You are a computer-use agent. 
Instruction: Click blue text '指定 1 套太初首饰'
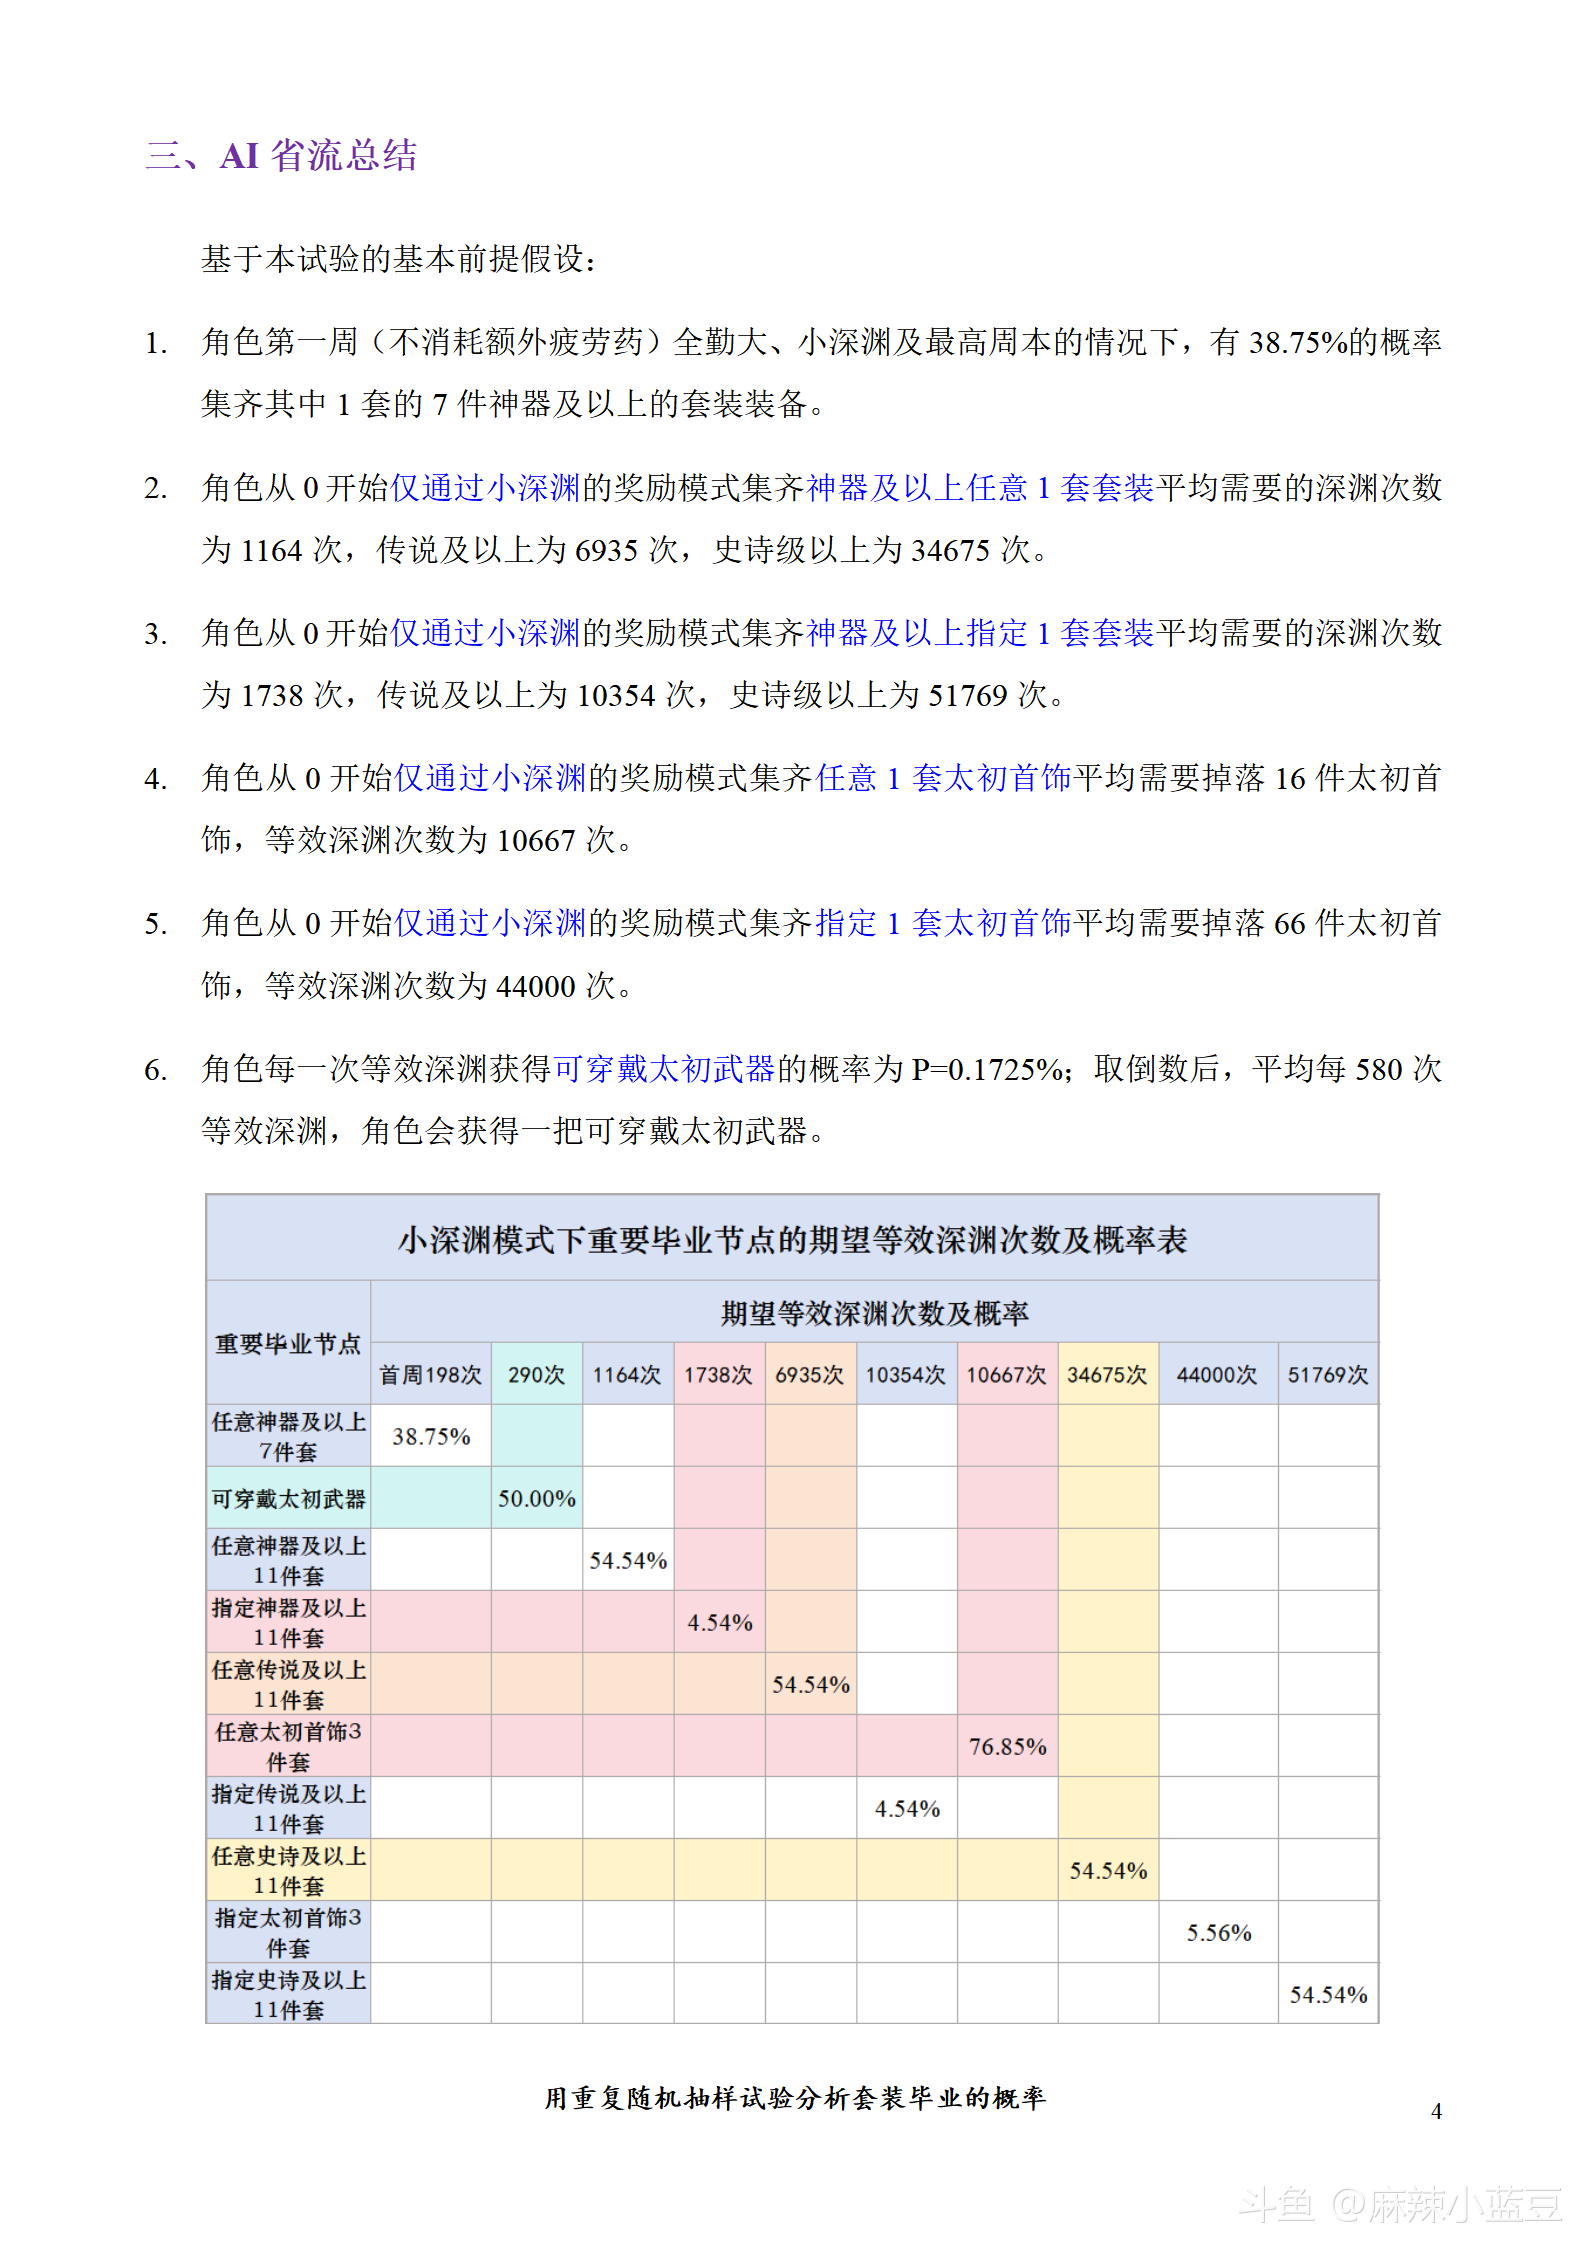[x=943, y=923]
